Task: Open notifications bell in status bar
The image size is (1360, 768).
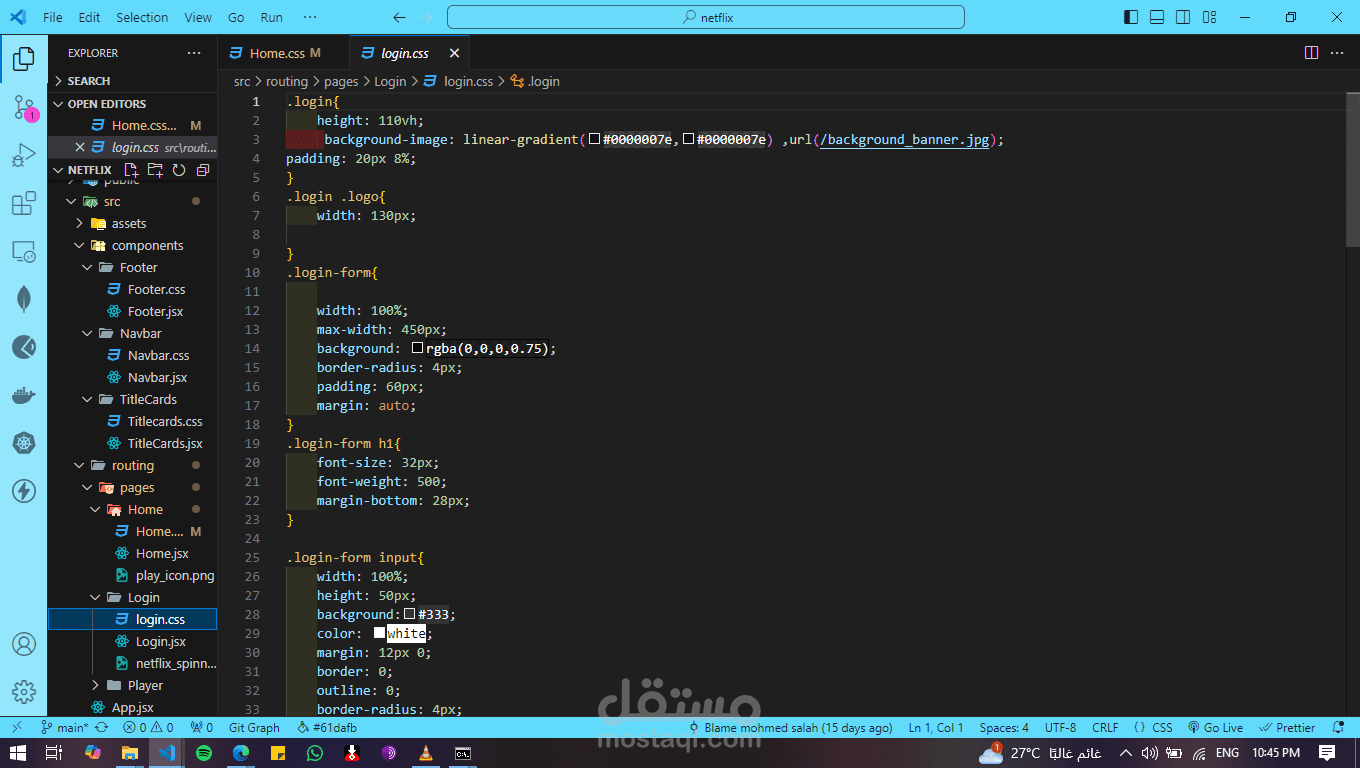Action: click(1338, 727)
